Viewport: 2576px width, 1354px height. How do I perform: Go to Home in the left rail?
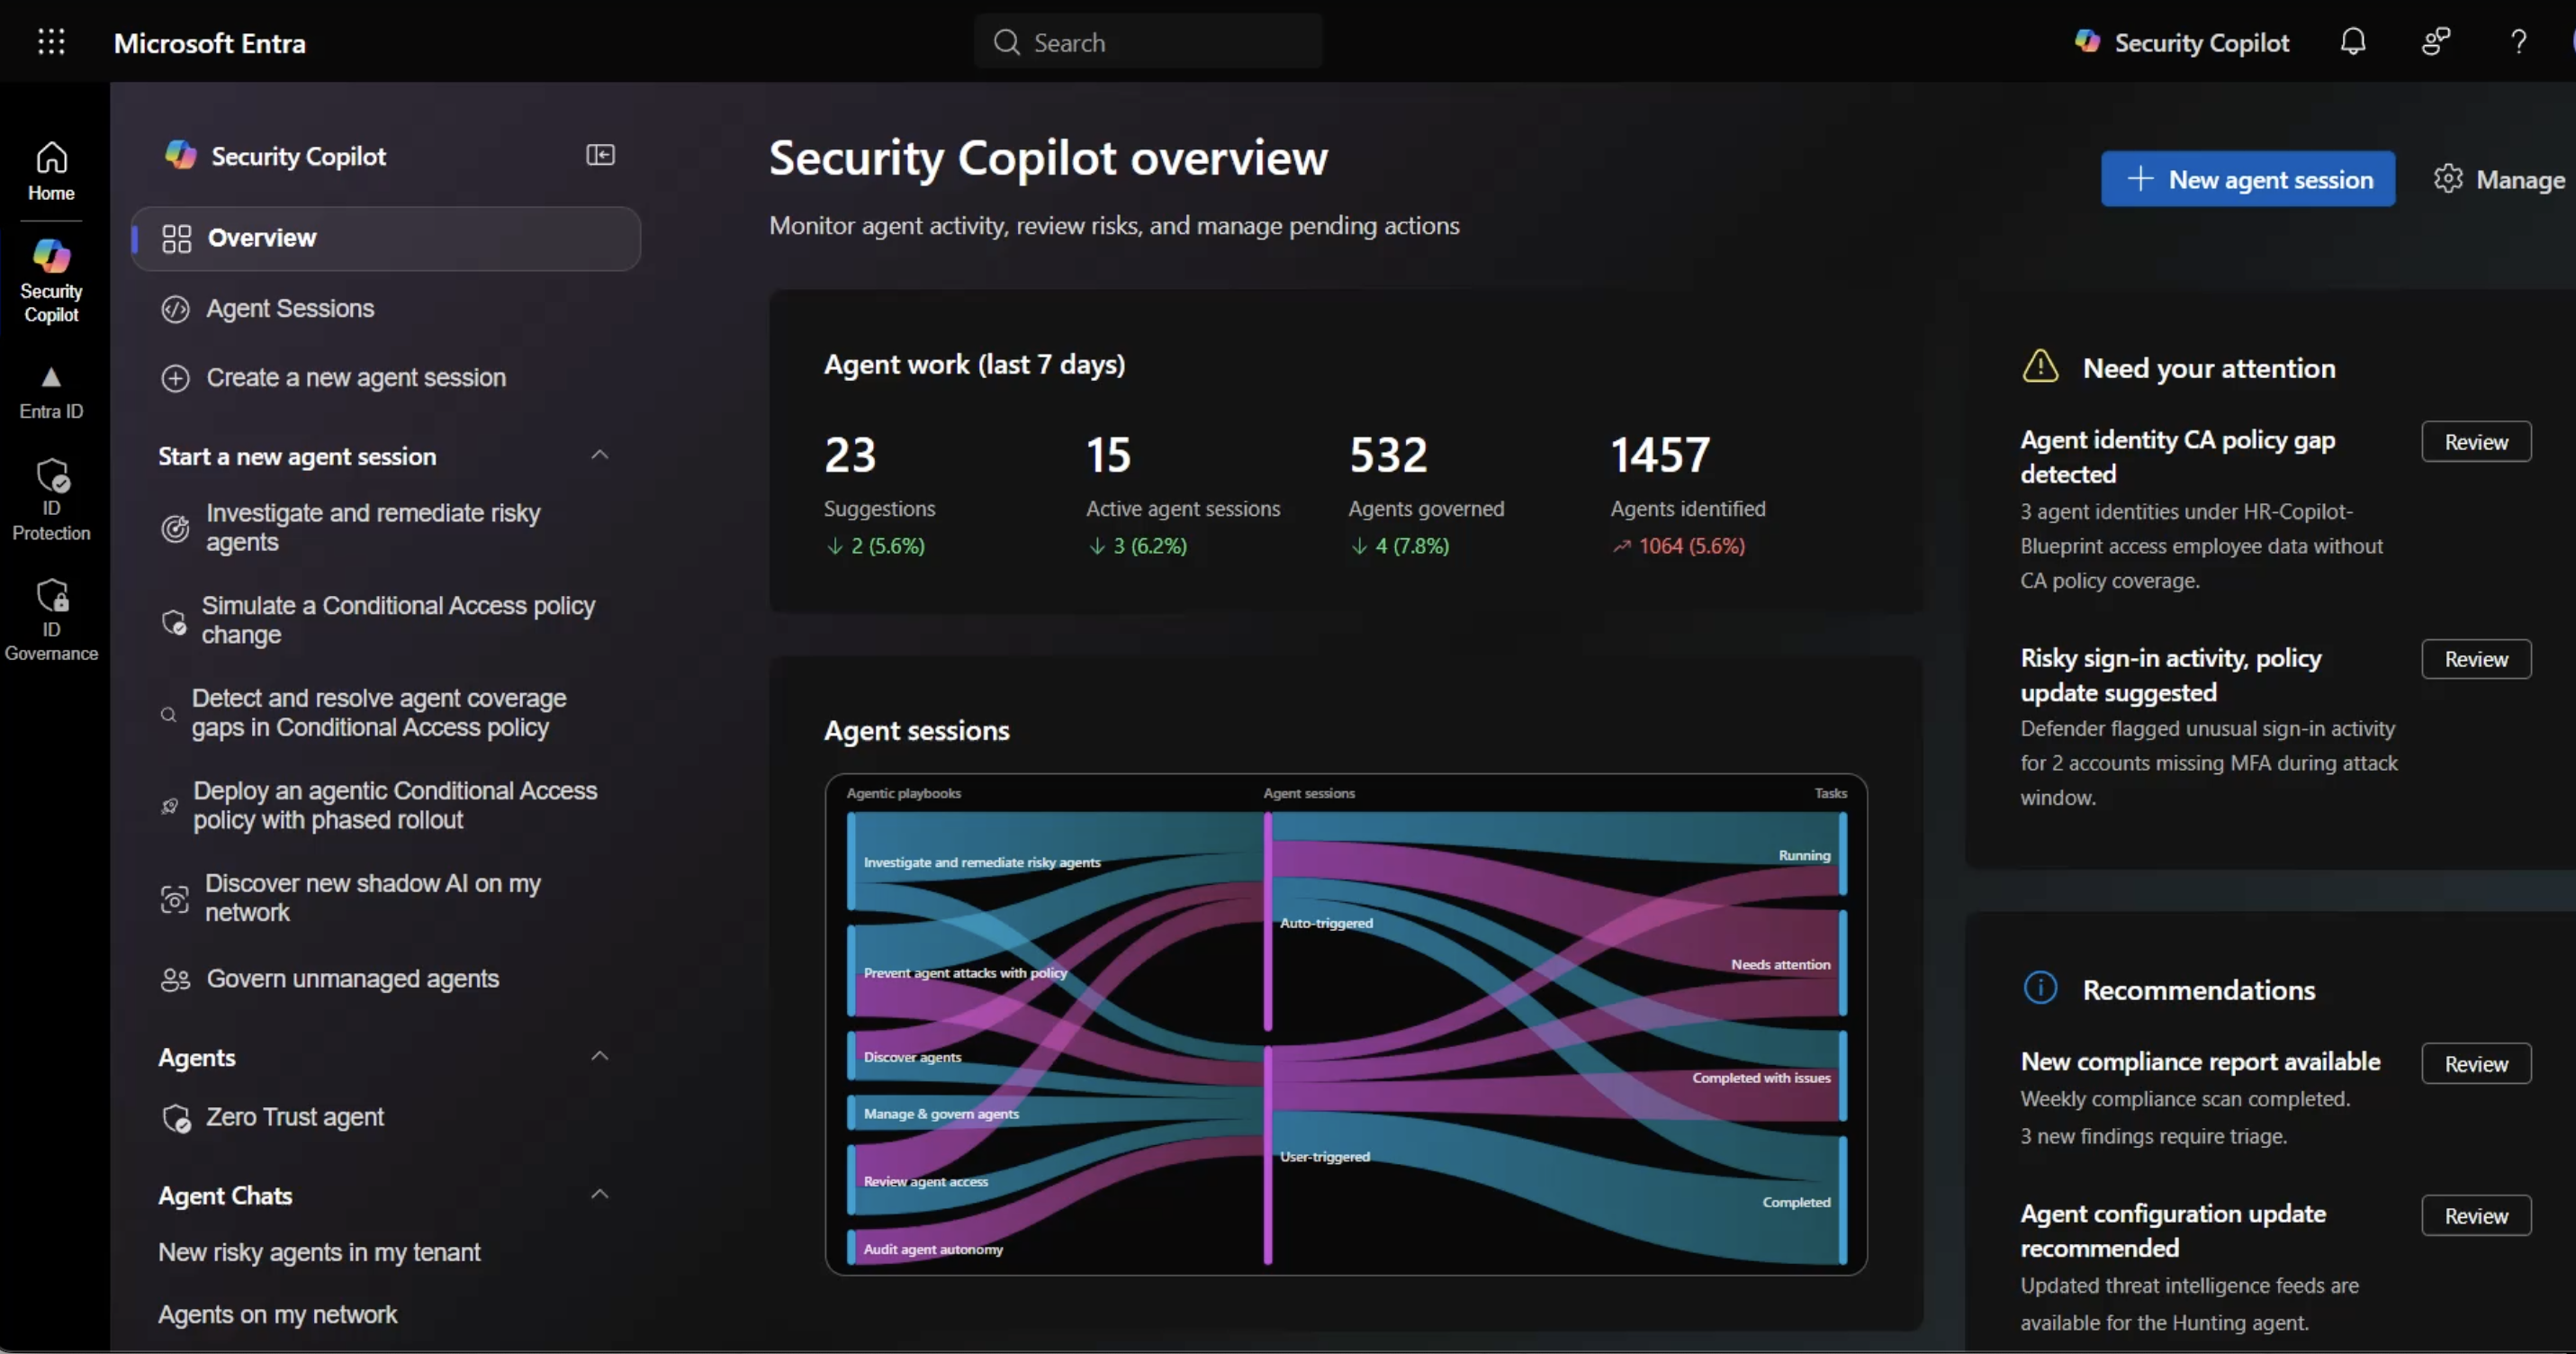[51, 172]
